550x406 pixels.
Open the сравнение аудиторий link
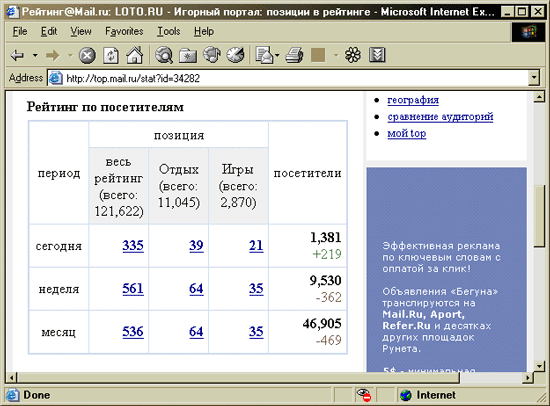pyautogui.click(x=440, y=117)
